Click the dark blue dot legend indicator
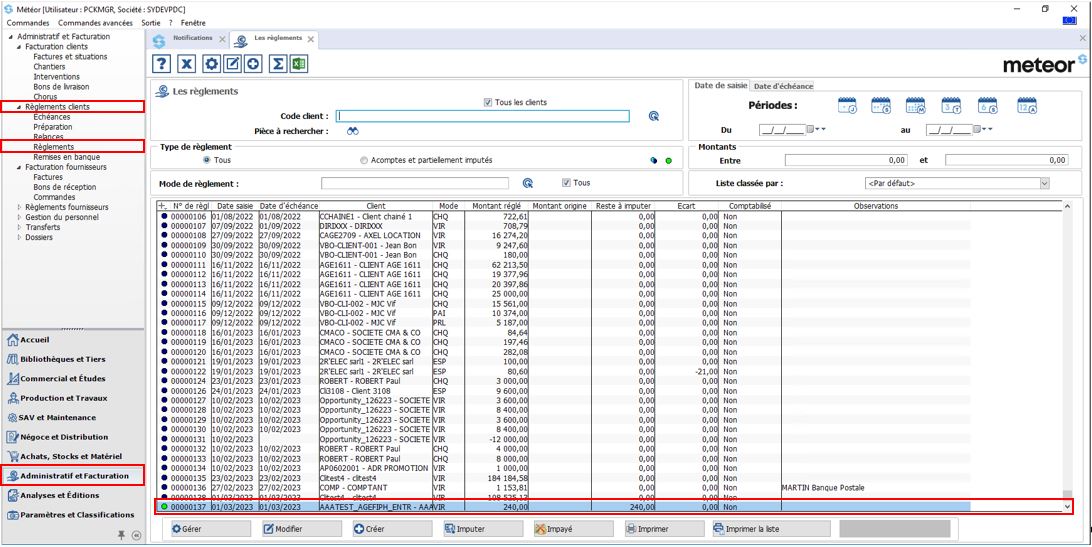This screenshot has height=547, width=1092. [654, 161]
